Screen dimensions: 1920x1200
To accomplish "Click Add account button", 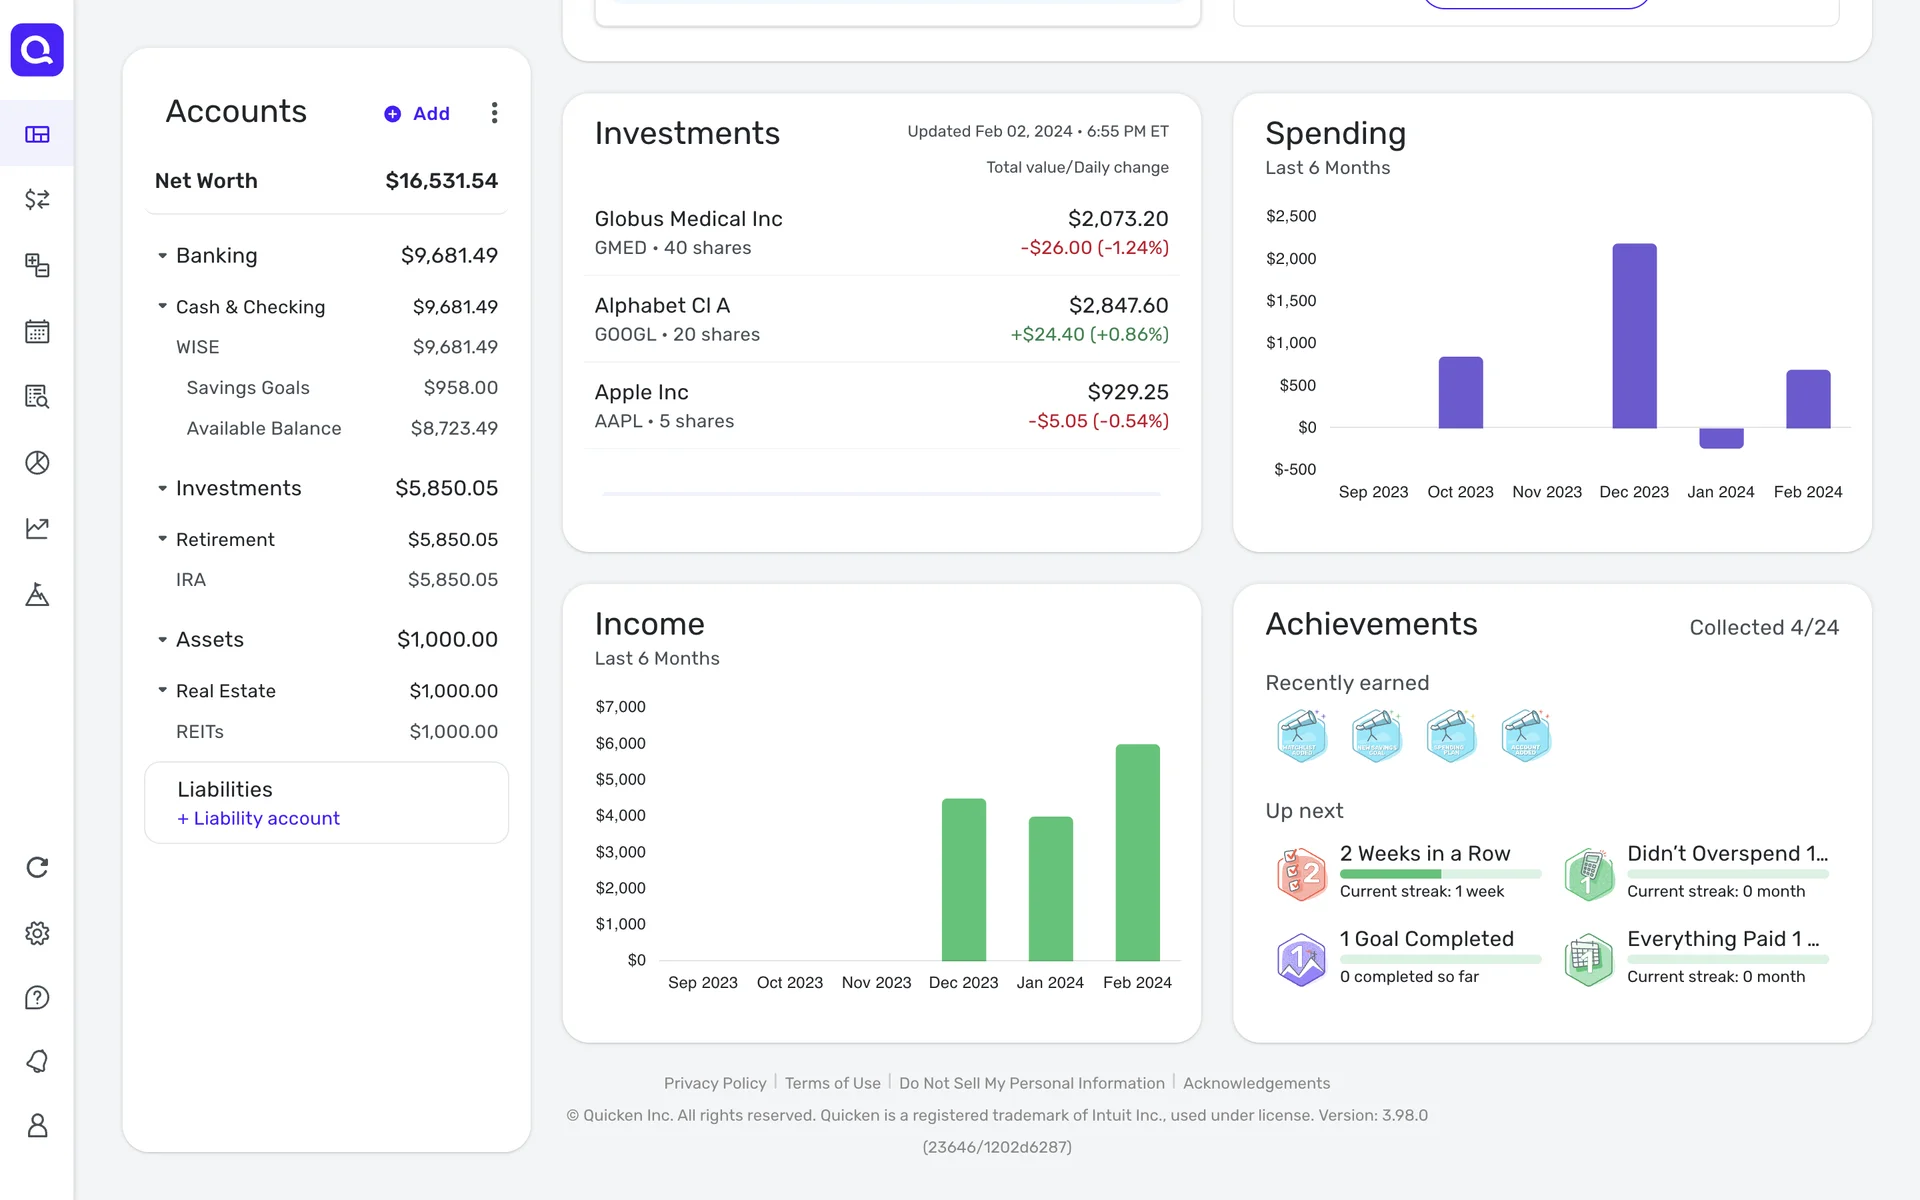I will pos(417,114).
